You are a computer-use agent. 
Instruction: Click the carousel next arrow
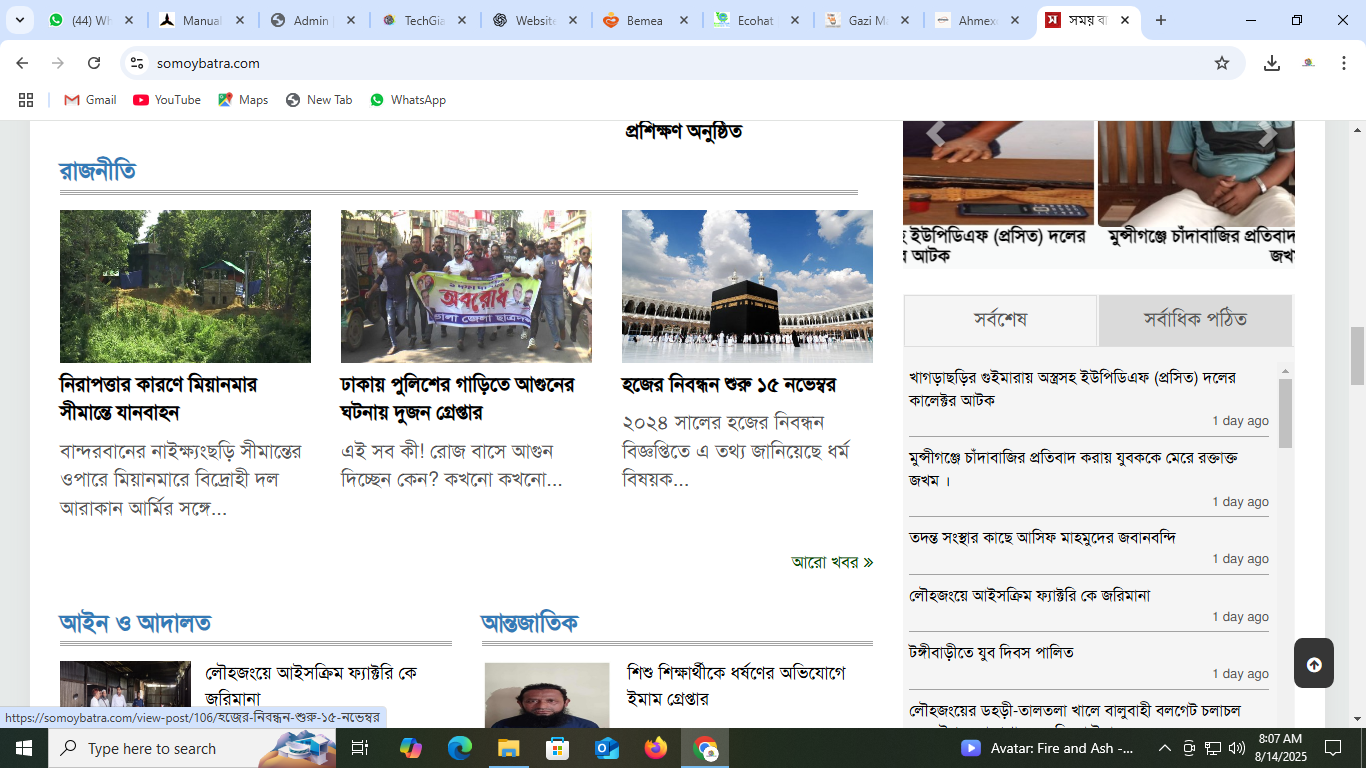[x=1267, y=133]
